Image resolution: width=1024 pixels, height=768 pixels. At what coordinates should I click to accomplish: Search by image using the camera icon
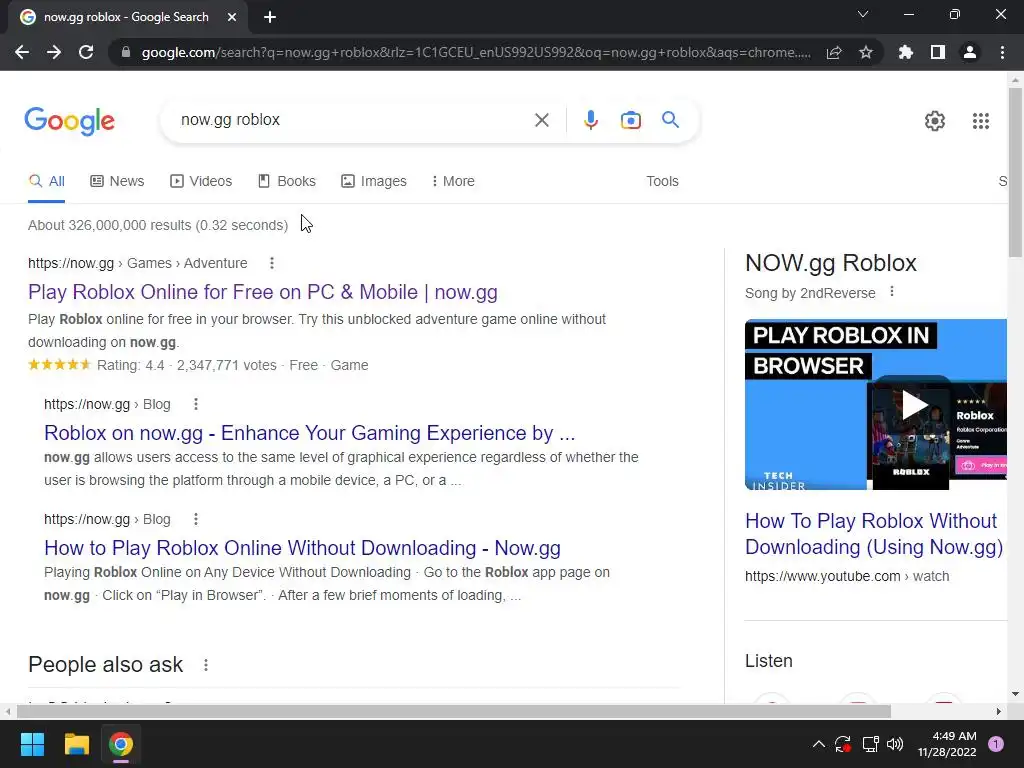[630, 120]
